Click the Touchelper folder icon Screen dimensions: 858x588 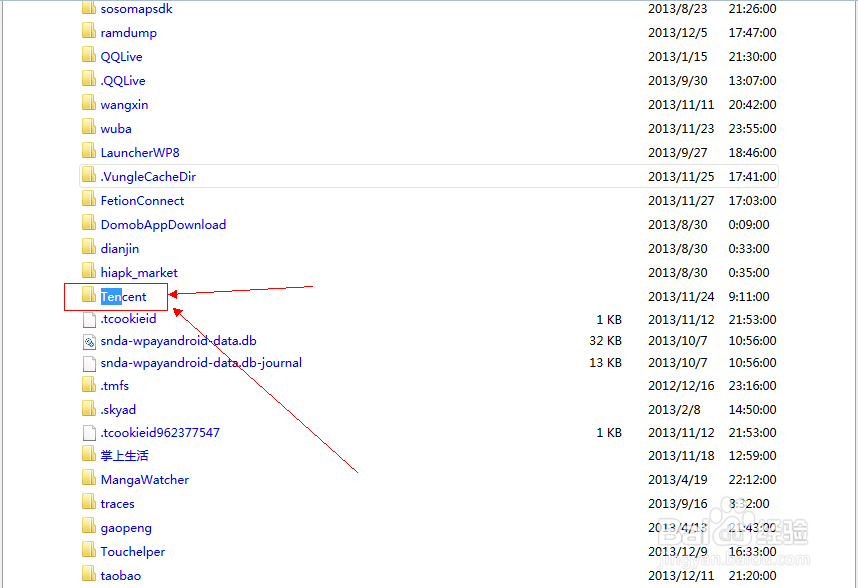point(89,550)
